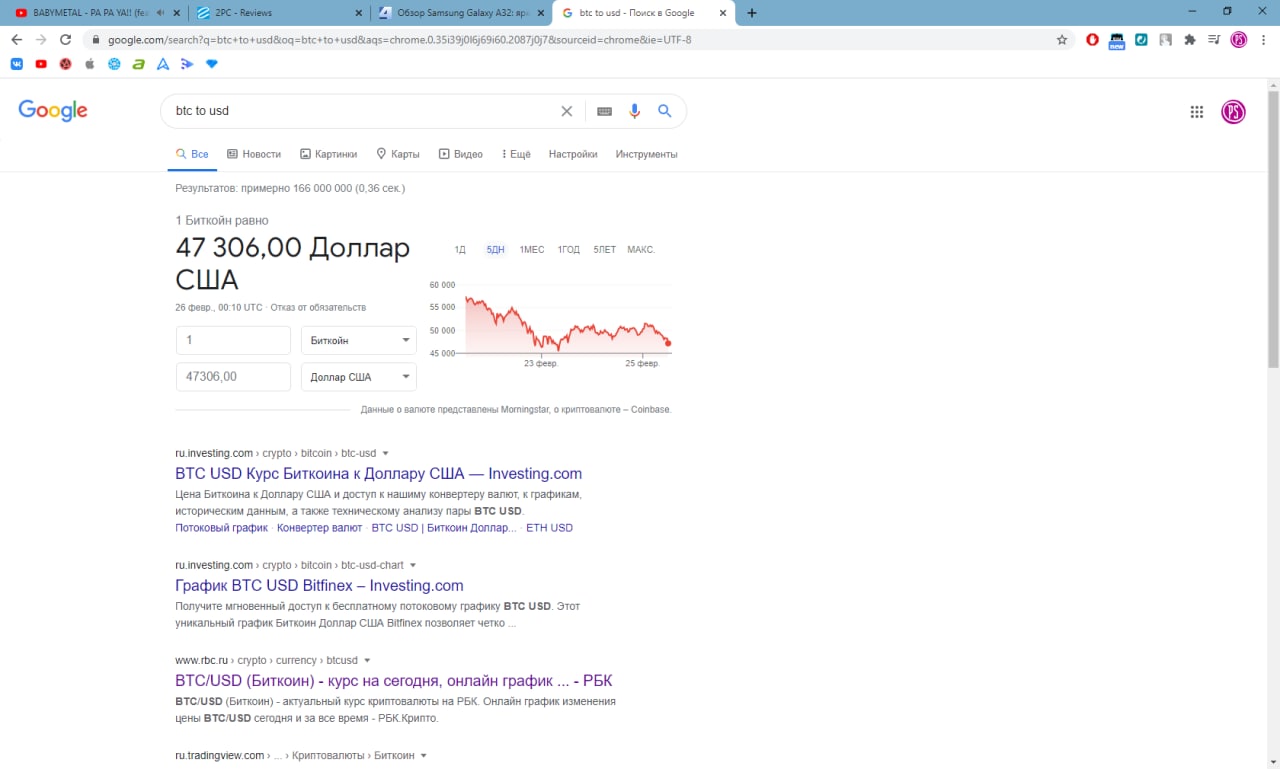The height and width of the screenshot is (769, 1280).
Task: Open the Google apps grid
Action: 1197,112
